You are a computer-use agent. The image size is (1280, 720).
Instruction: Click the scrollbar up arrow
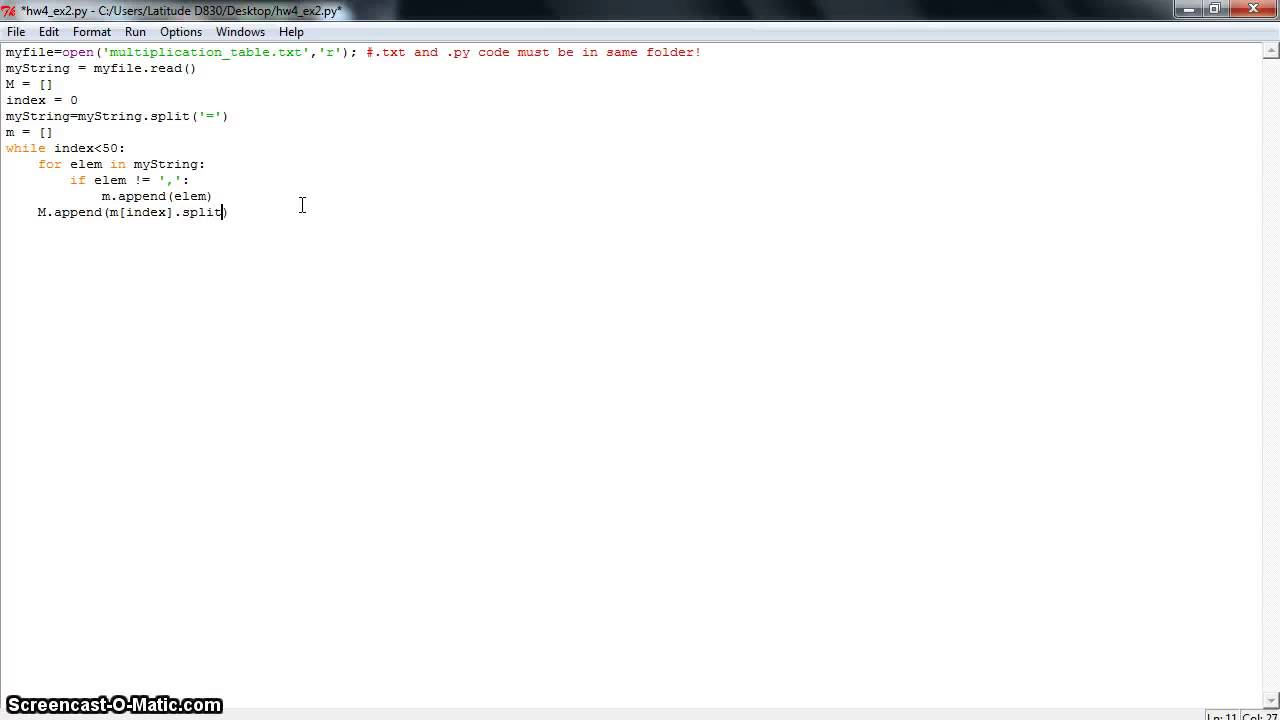pos(1271,52)
